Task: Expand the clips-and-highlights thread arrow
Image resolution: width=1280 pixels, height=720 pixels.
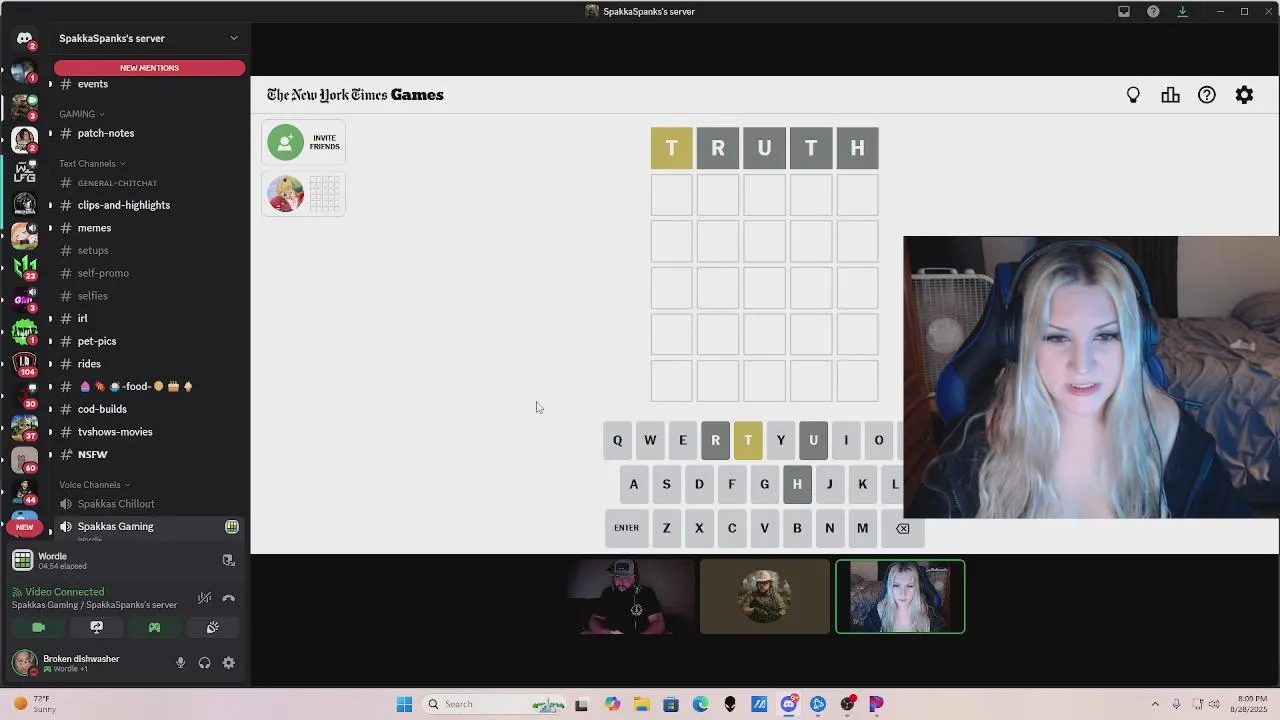Action: (50, 205)
